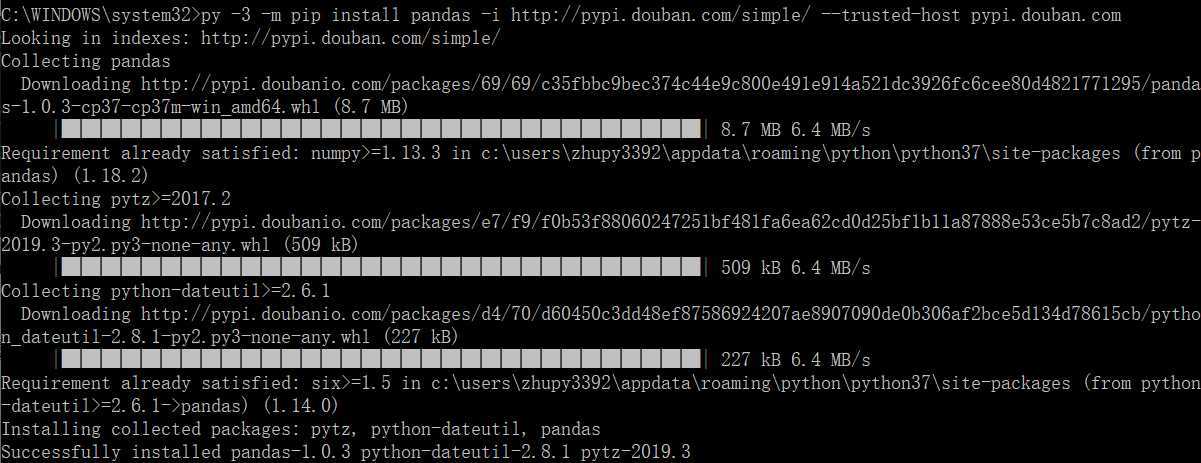Click the C:\WINDOWS\system32 prompt path
Image resolution: width=1201 pixels, height=463 pixels.
[x=96, y=15]
